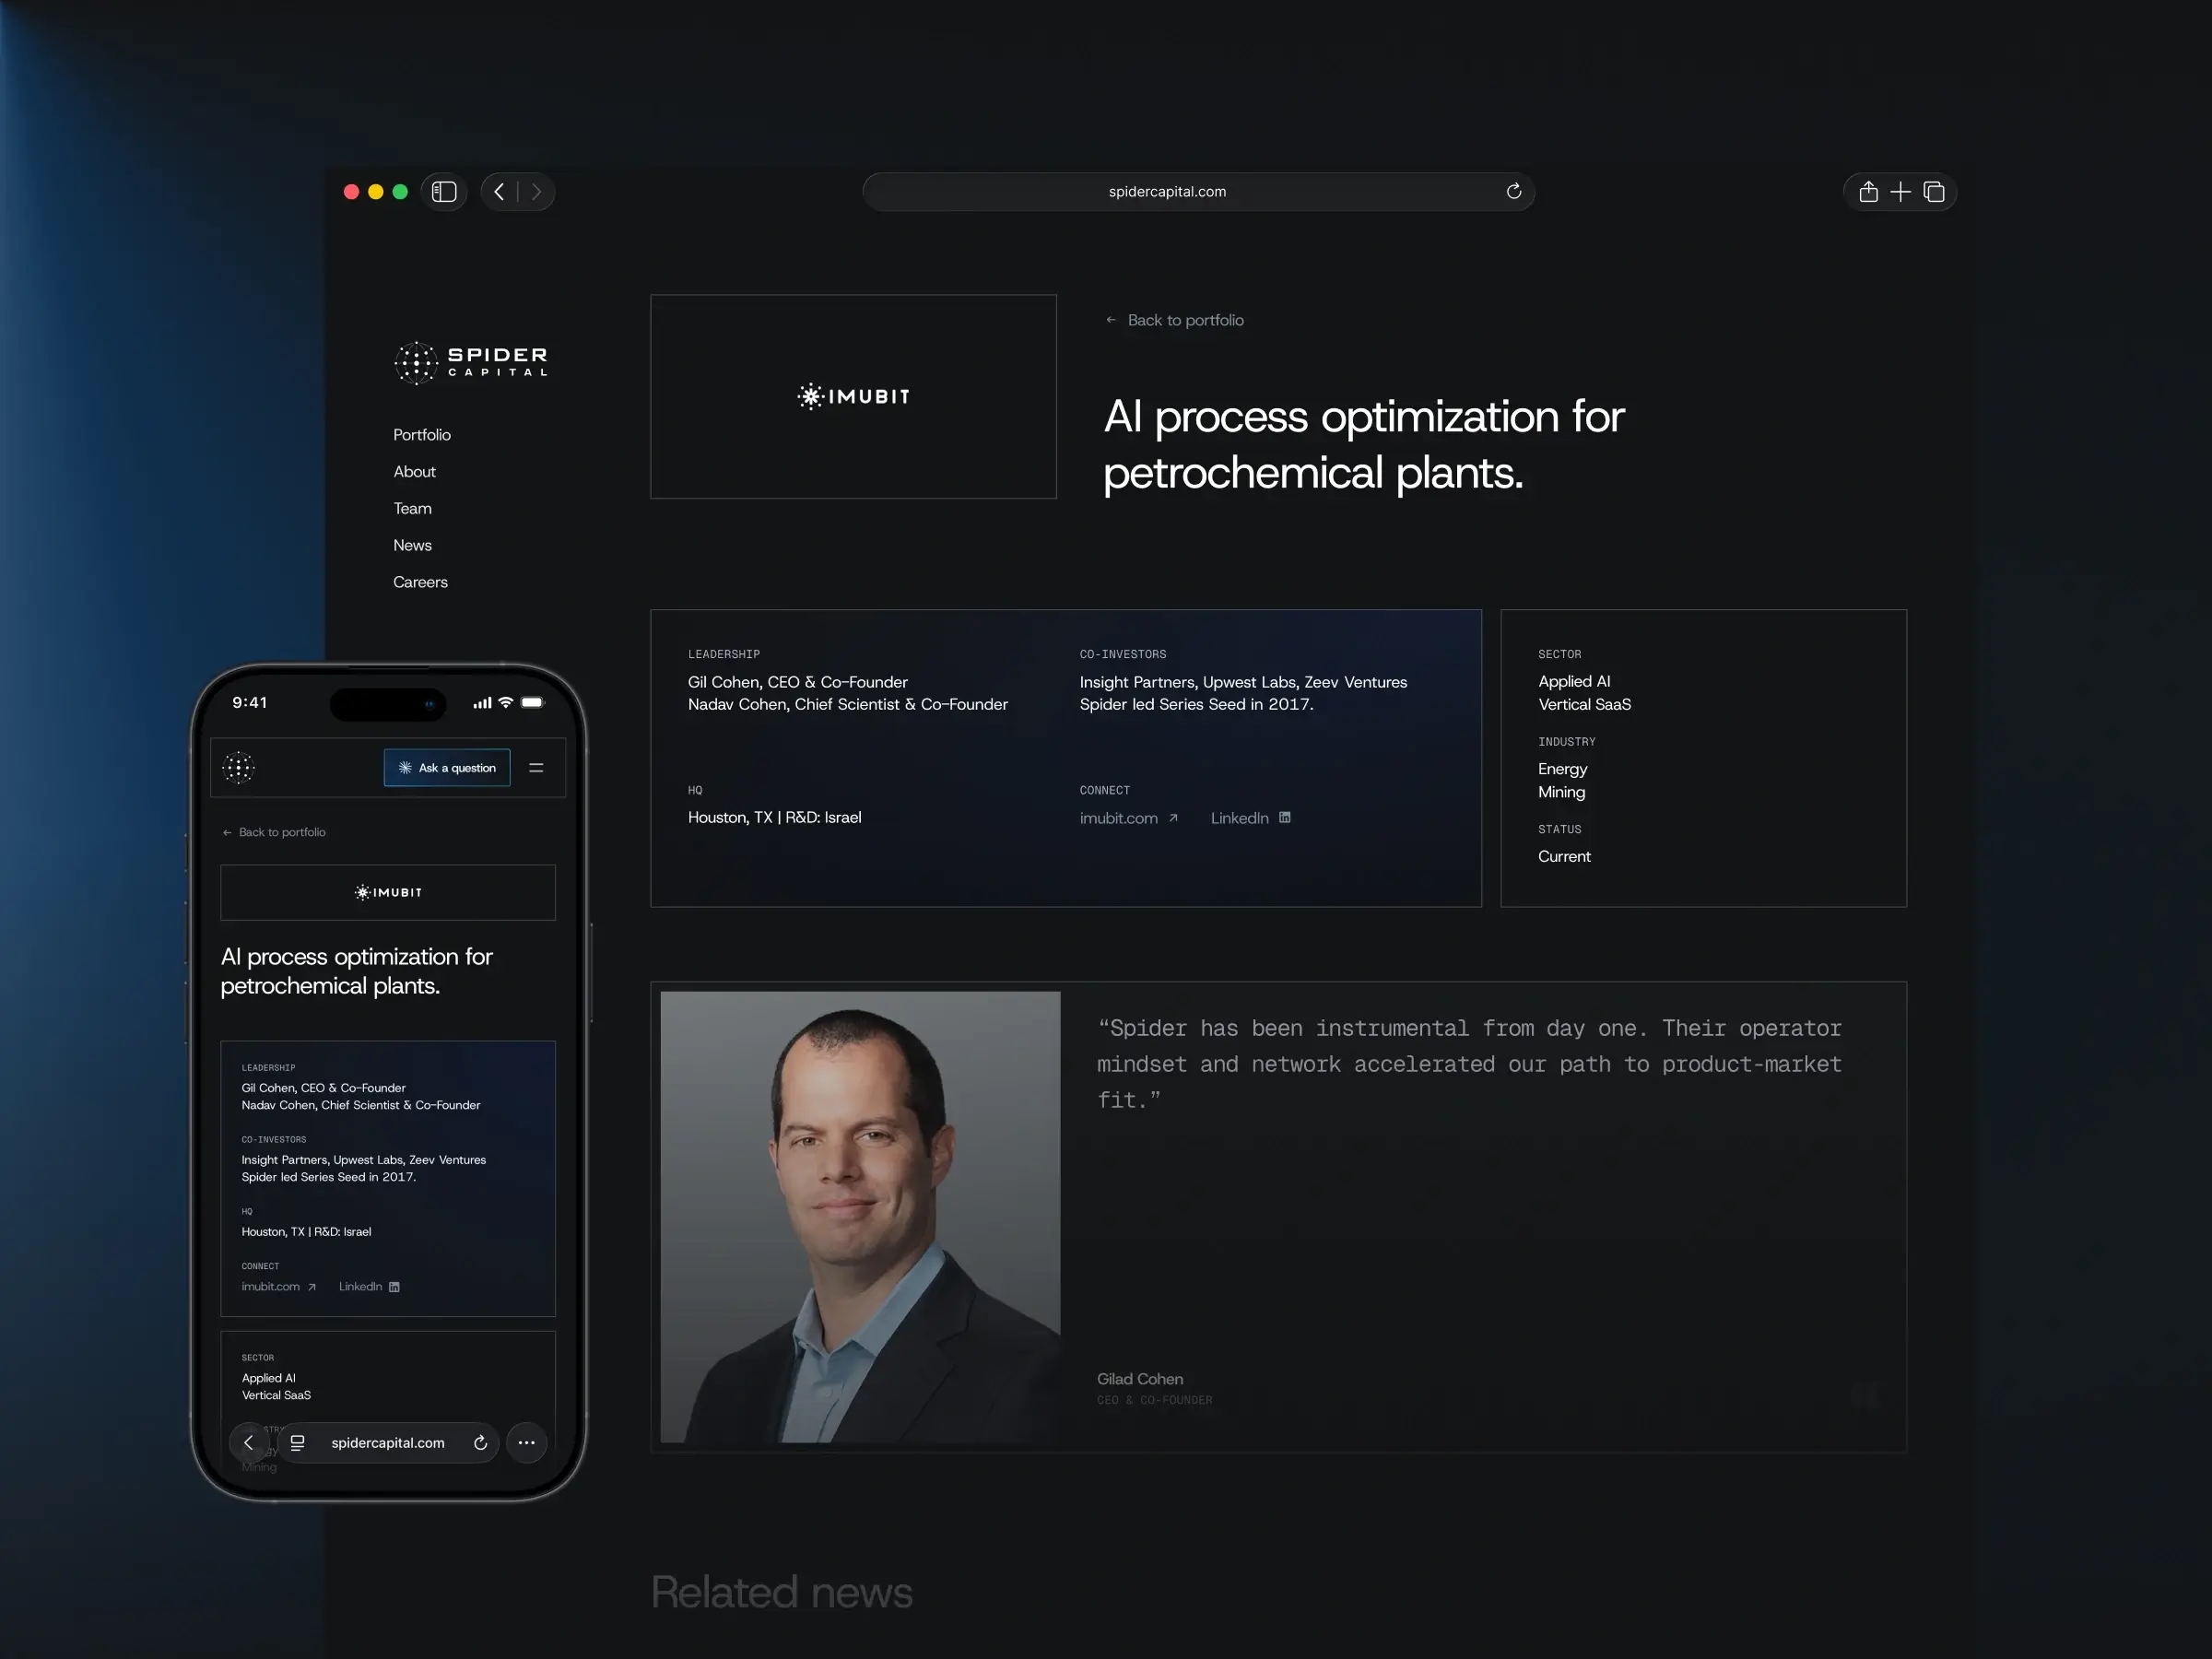This screenshot has height=1659, width=2212.
Task: Tap Ask a question button on phone
Action: click(x=447, y=768)
